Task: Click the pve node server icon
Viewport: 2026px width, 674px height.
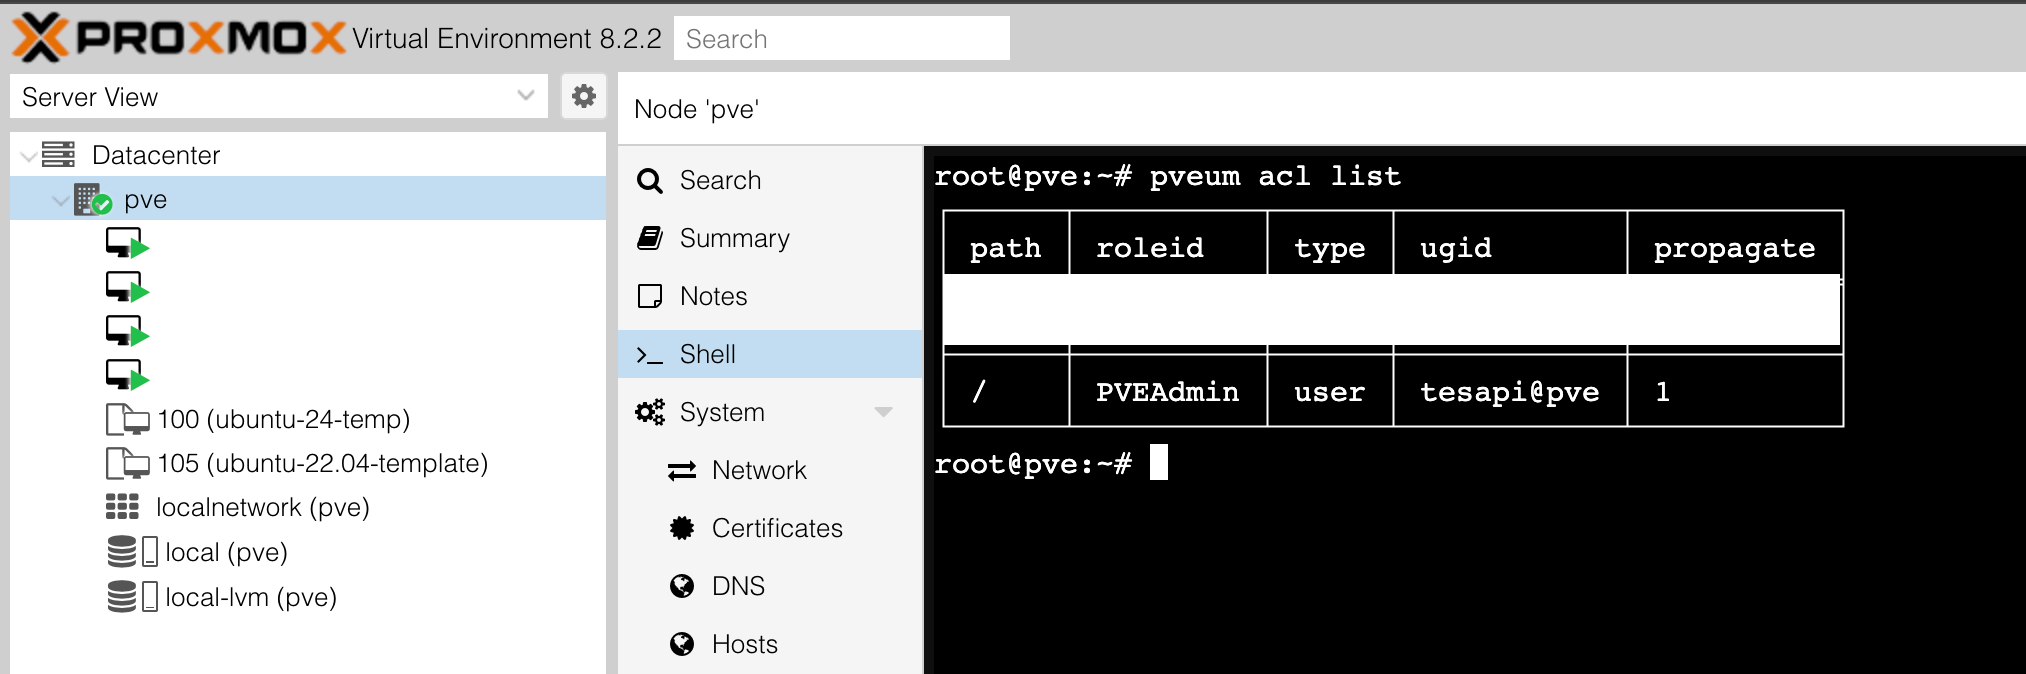Action: coord(92,199)
